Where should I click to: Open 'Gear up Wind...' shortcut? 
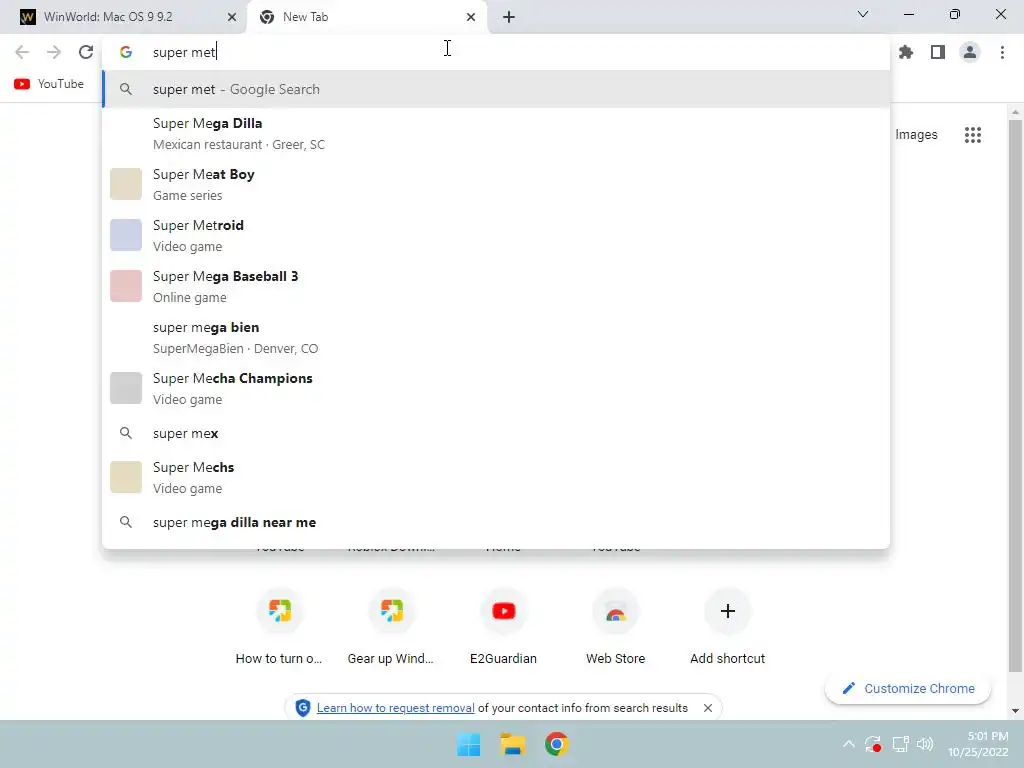click(391, 627)
